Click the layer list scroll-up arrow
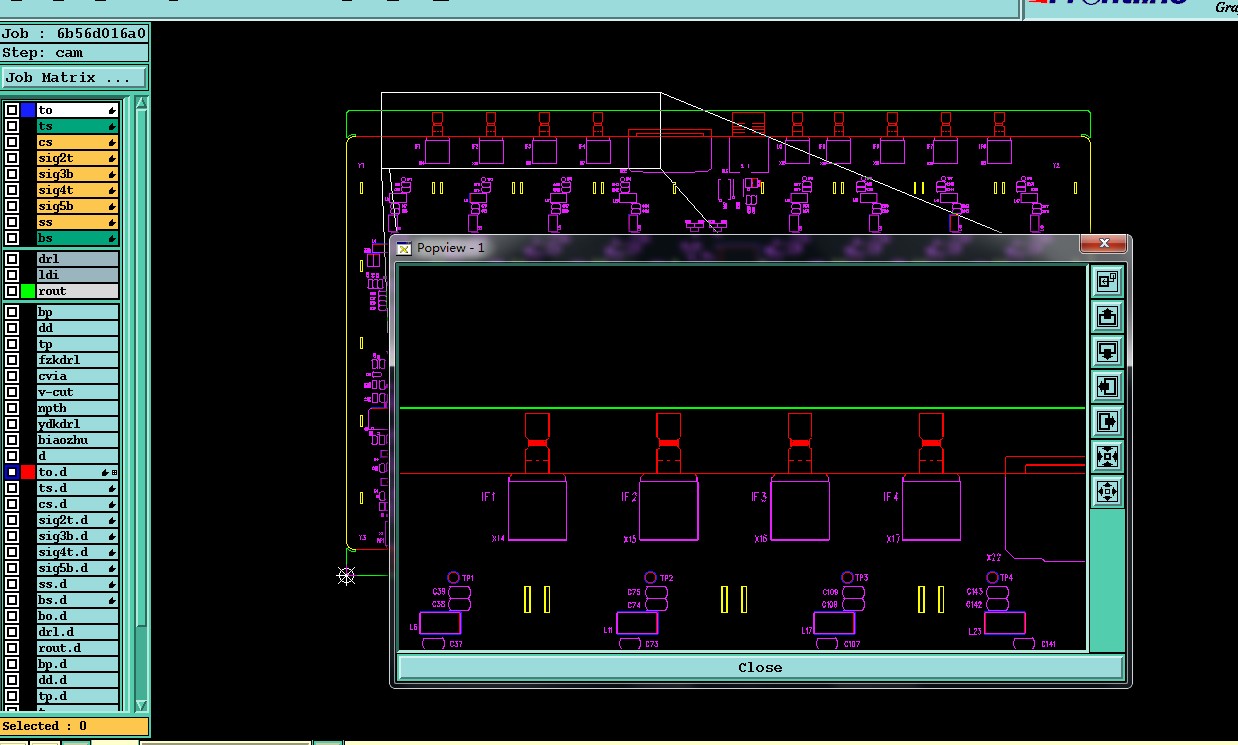The height and width of the screenshot is (745, 1238). click(141, 103)
